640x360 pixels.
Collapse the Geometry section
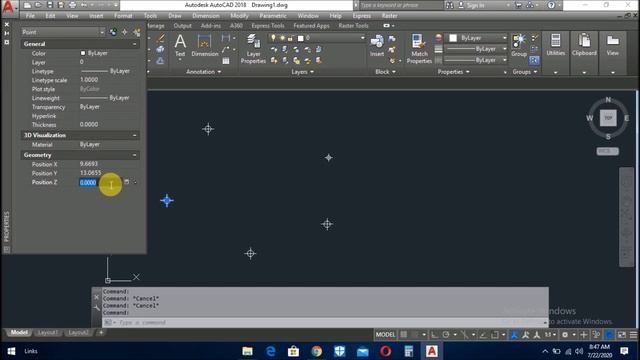(x=134, y=155)
